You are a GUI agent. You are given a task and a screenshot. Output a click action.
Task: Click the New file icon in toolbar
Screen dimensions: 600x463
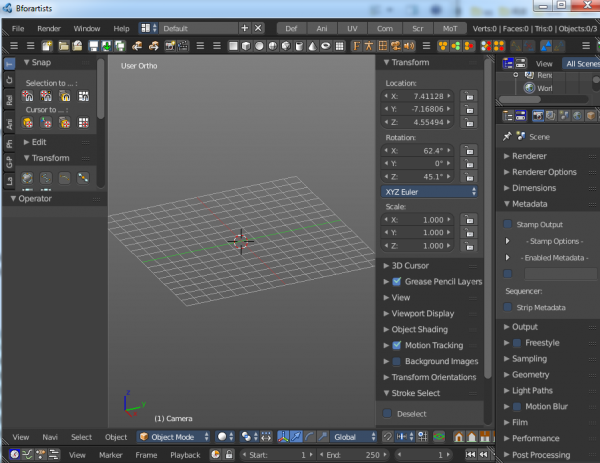(x=48, y=46)
